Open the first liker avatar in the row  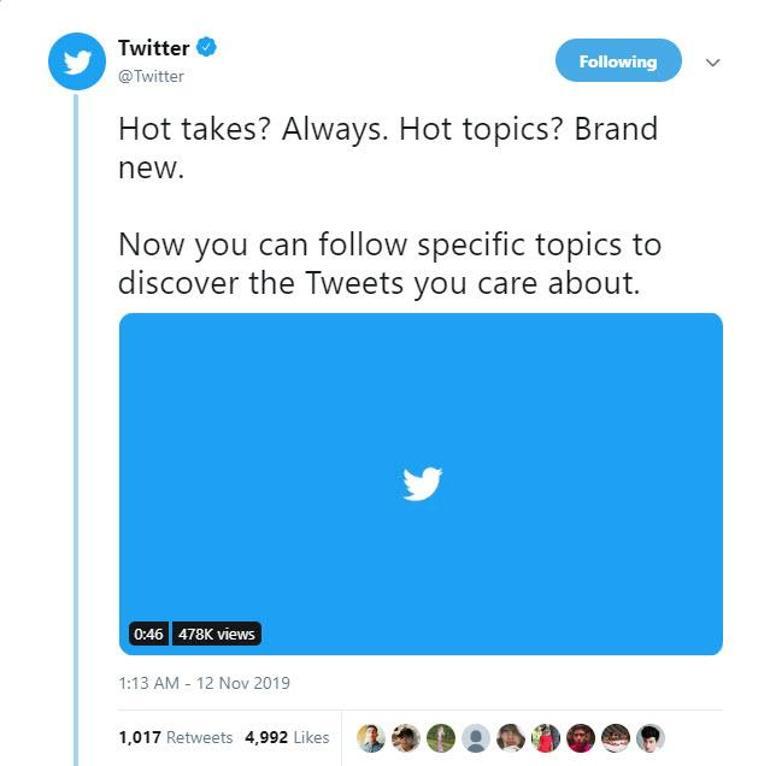[371, 738]
